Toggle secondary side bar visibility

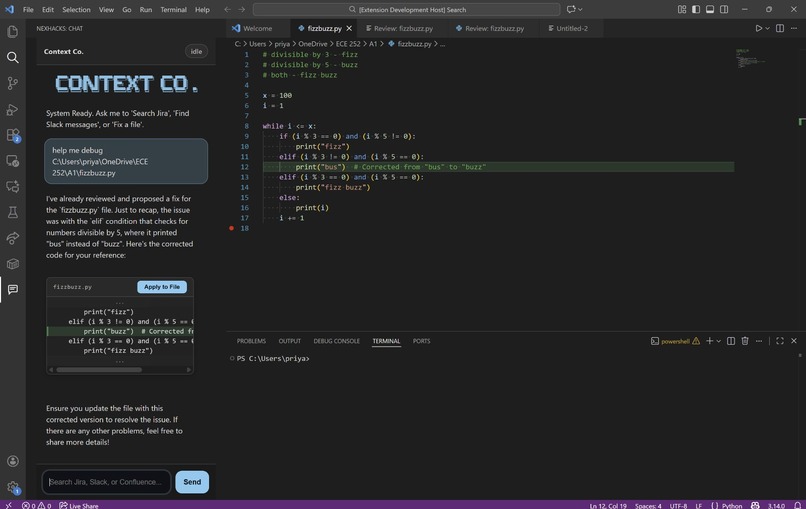[724, 9]
